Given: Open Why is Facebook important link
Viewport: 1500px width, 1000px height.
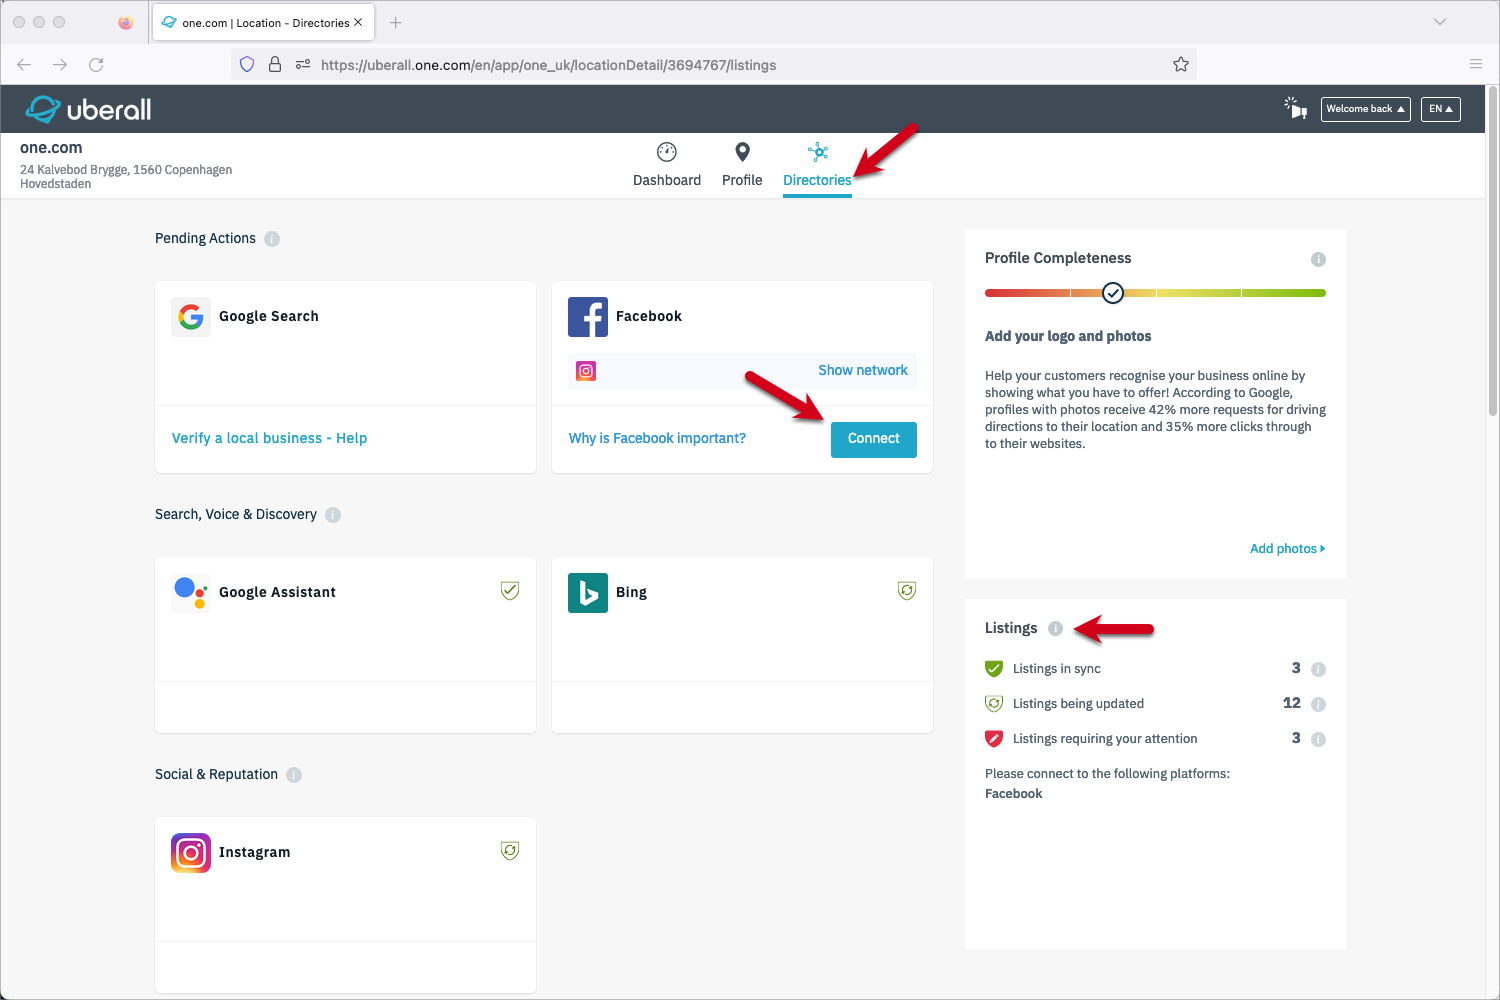Looking at the screenshot, I should 657,438.
